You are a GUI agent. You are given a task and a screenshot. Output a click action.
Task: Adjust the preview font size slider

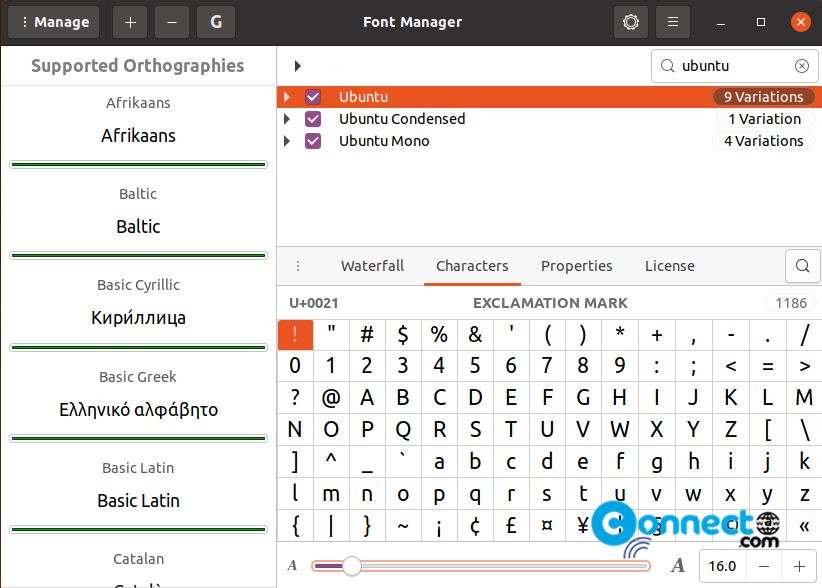tap(481, 566)
